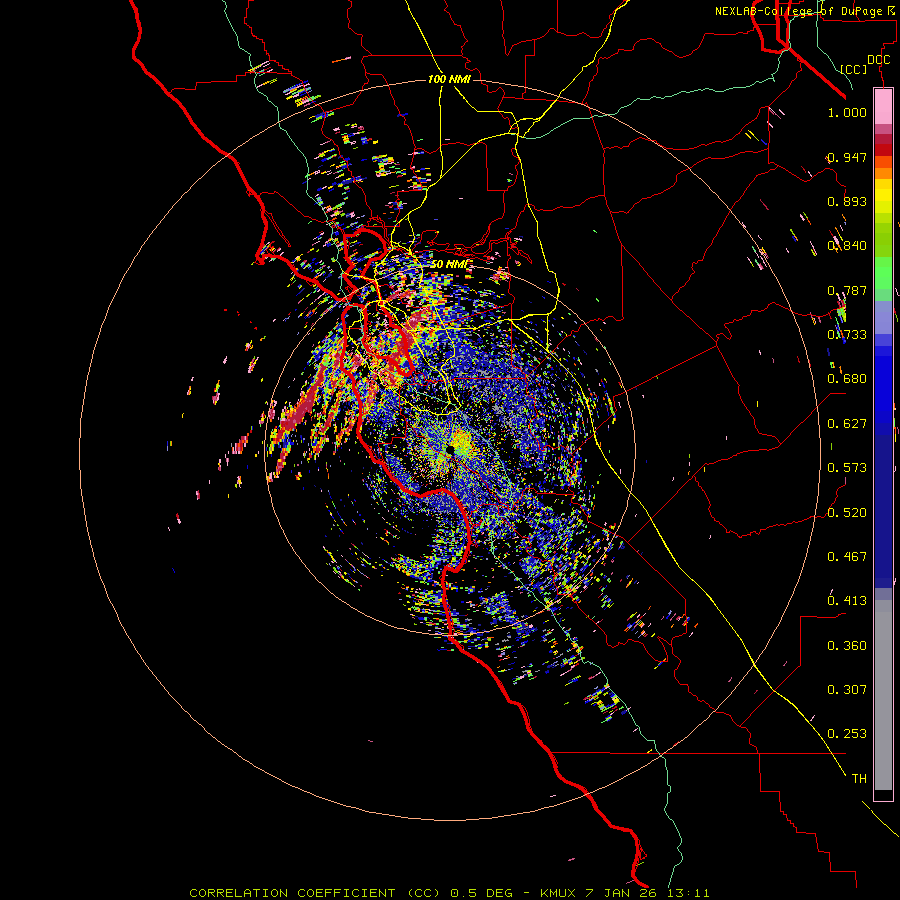This screenshot has width=900, height=900.
Task: Select the 0.360 scale value
Action: [x=847, y=646]
